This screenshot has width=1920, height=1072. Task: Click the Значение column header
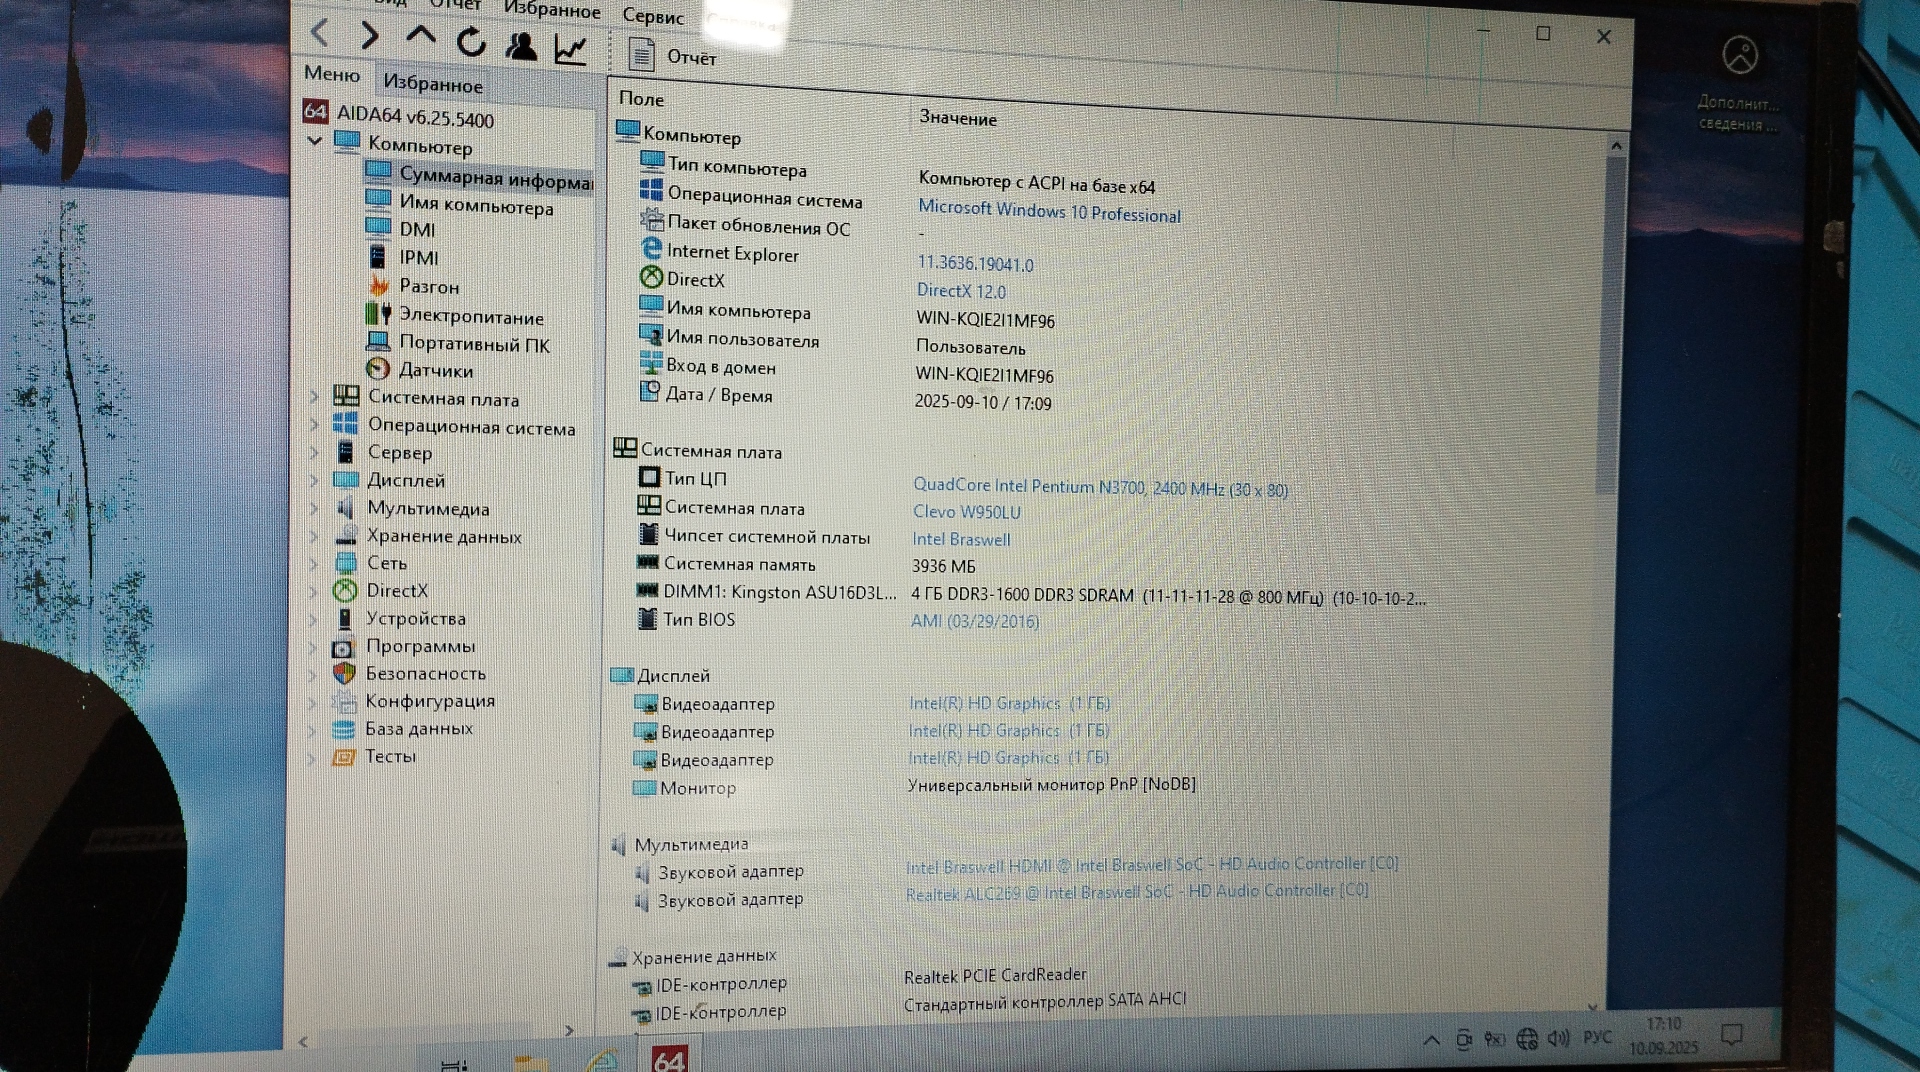(957, 118)
